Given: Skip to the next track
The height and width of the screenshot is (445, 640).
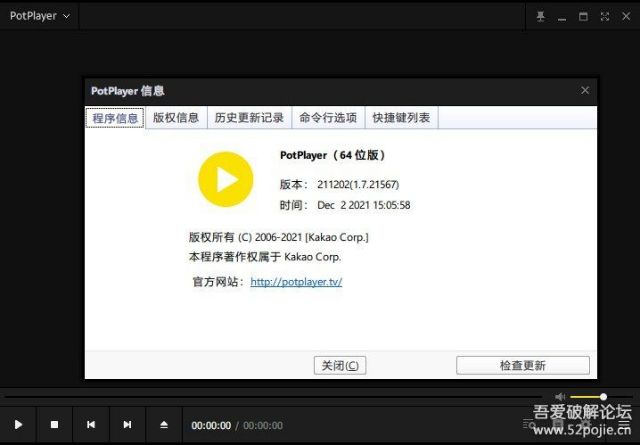Looking at the screenshot, I should [127, 425].
